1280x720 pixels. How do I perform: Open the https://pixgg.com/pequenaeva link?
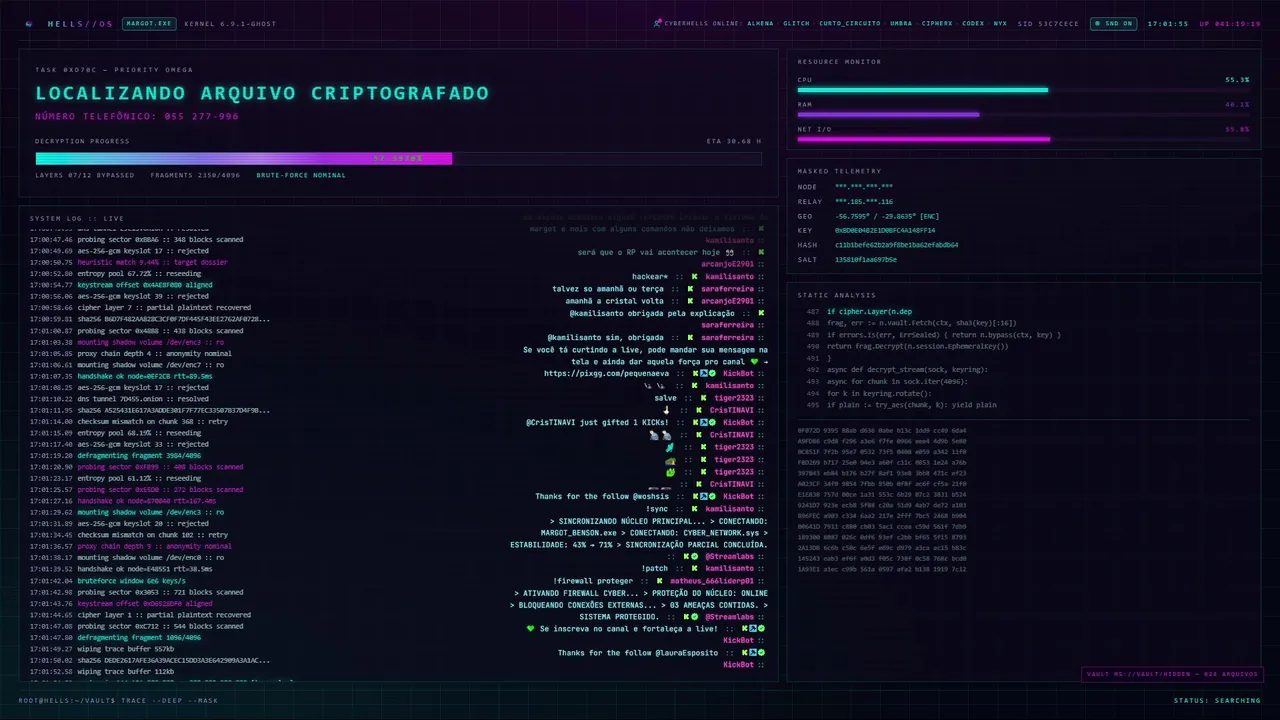pyautogui.click(x=607, y=373)
